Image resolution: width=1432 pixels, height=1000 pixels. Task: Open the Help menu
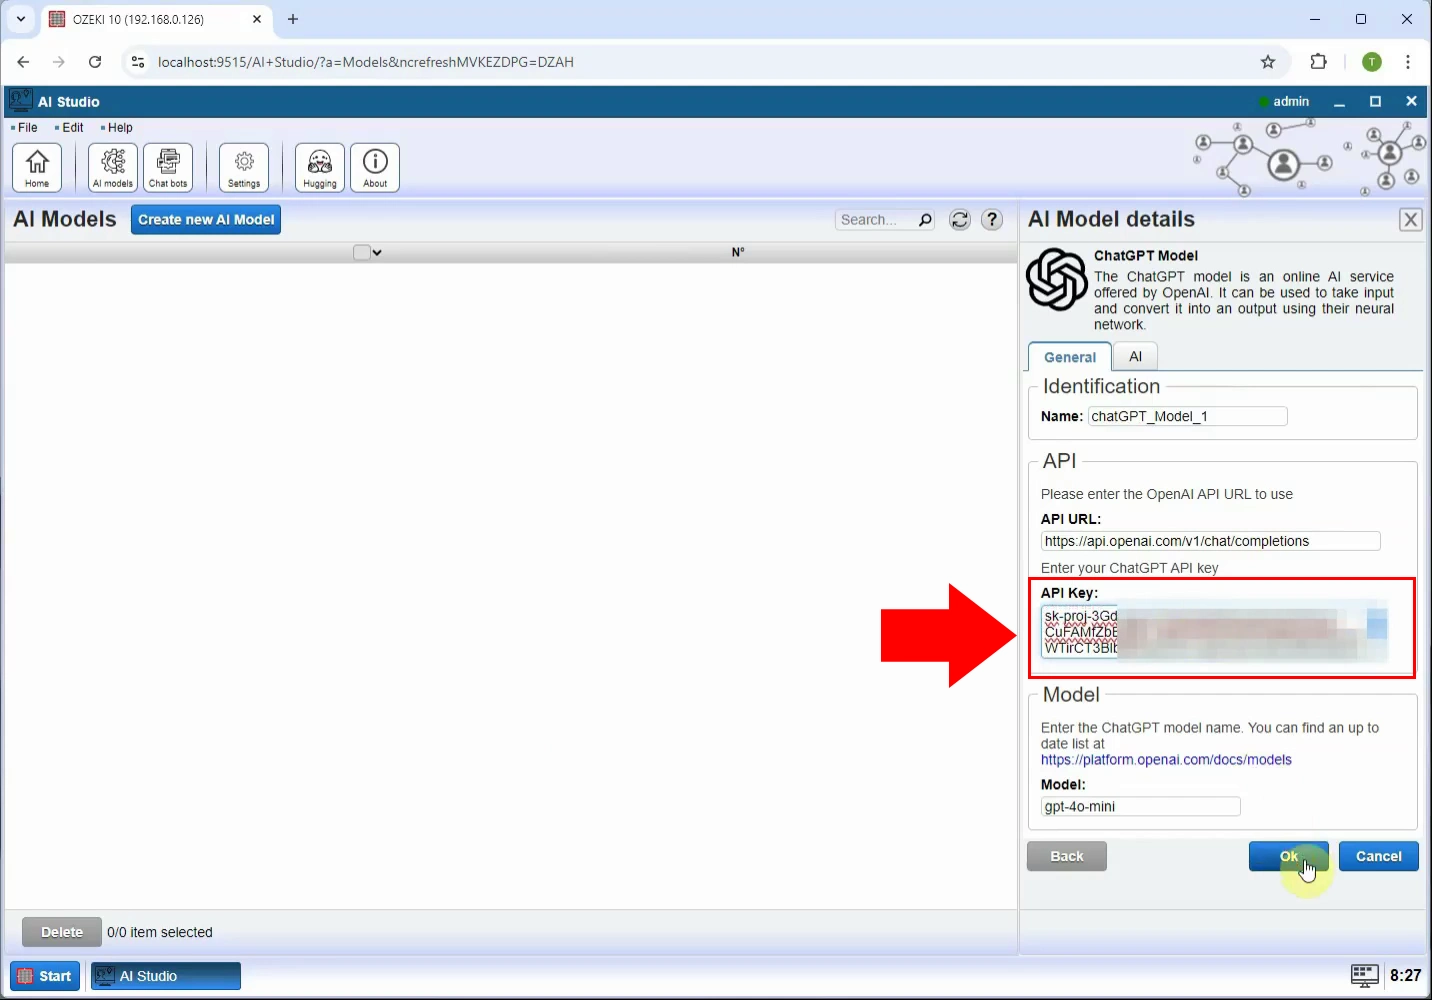[x=118, y=128]
